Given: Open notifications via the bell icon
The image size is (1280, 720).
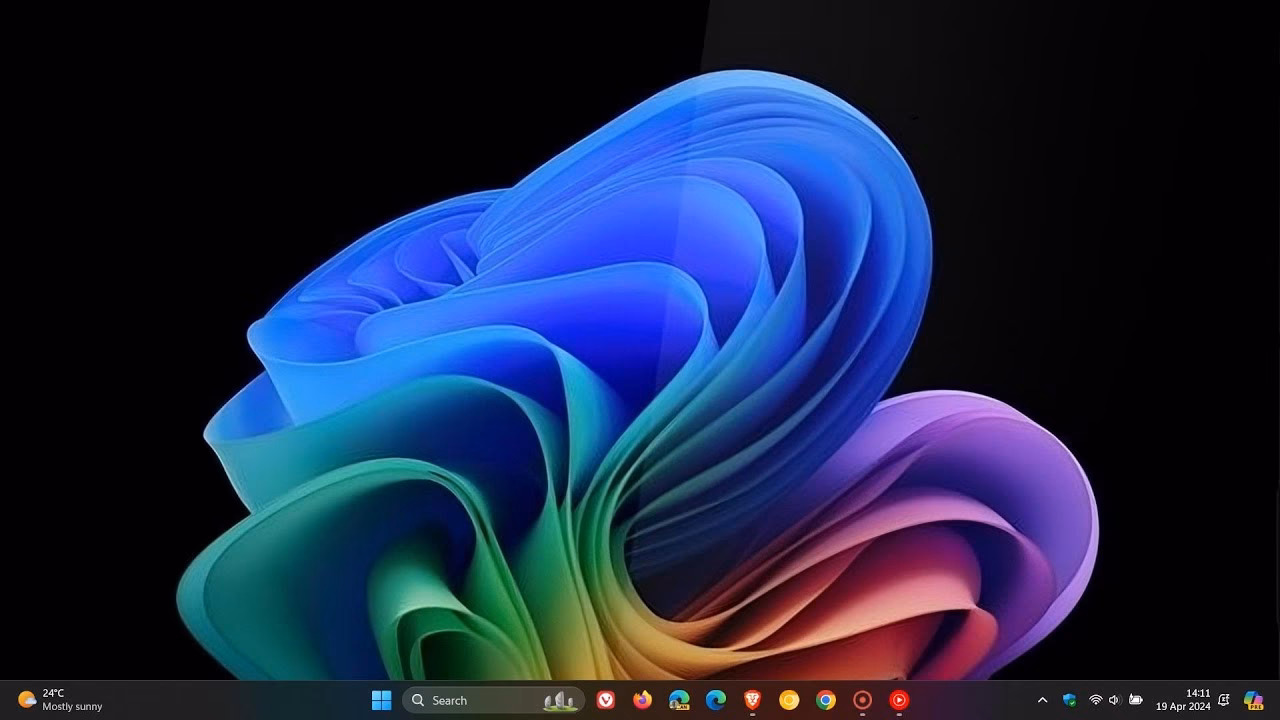Looking at the screenshot, I should tap(1223, 700).
